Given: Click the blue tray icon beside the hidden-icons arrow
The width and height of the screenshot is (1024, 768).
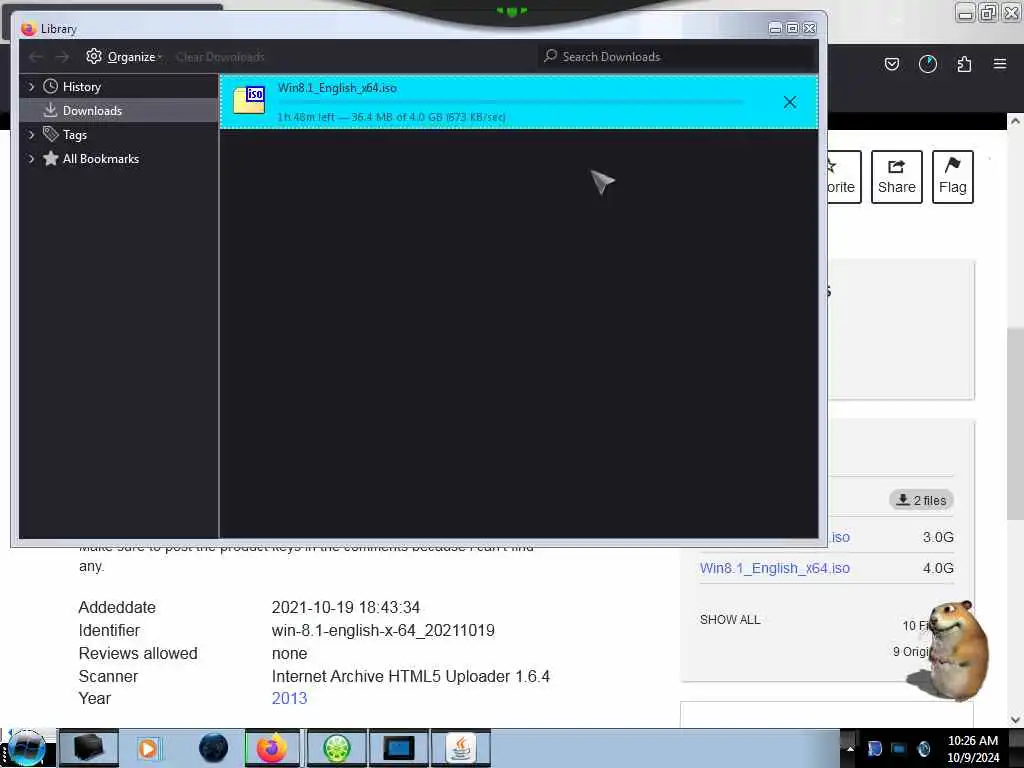Looking at the screenshot, I should [x=875, y=748].
